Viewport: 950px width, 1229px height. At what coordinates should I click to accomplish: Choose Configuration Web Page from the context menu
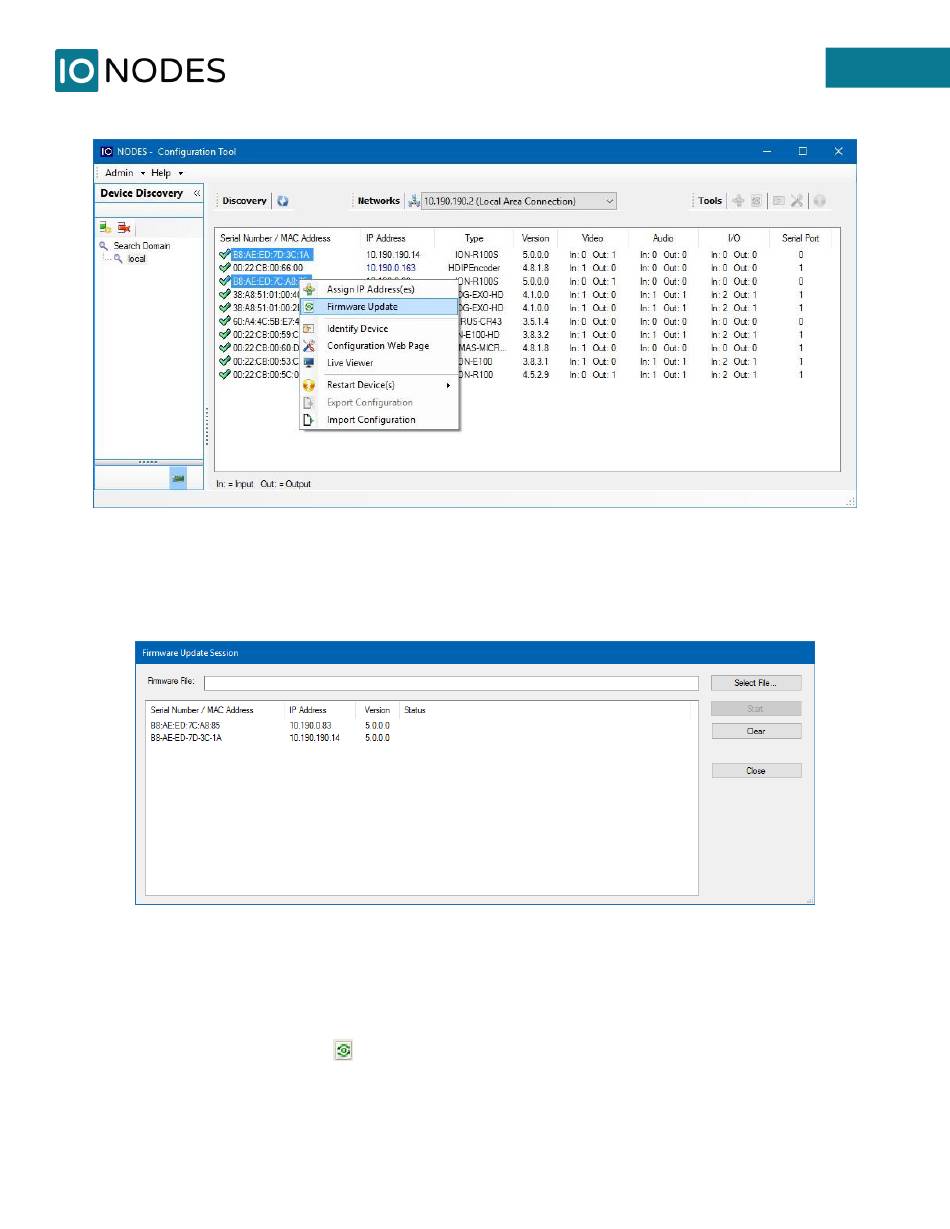[380, 346]
